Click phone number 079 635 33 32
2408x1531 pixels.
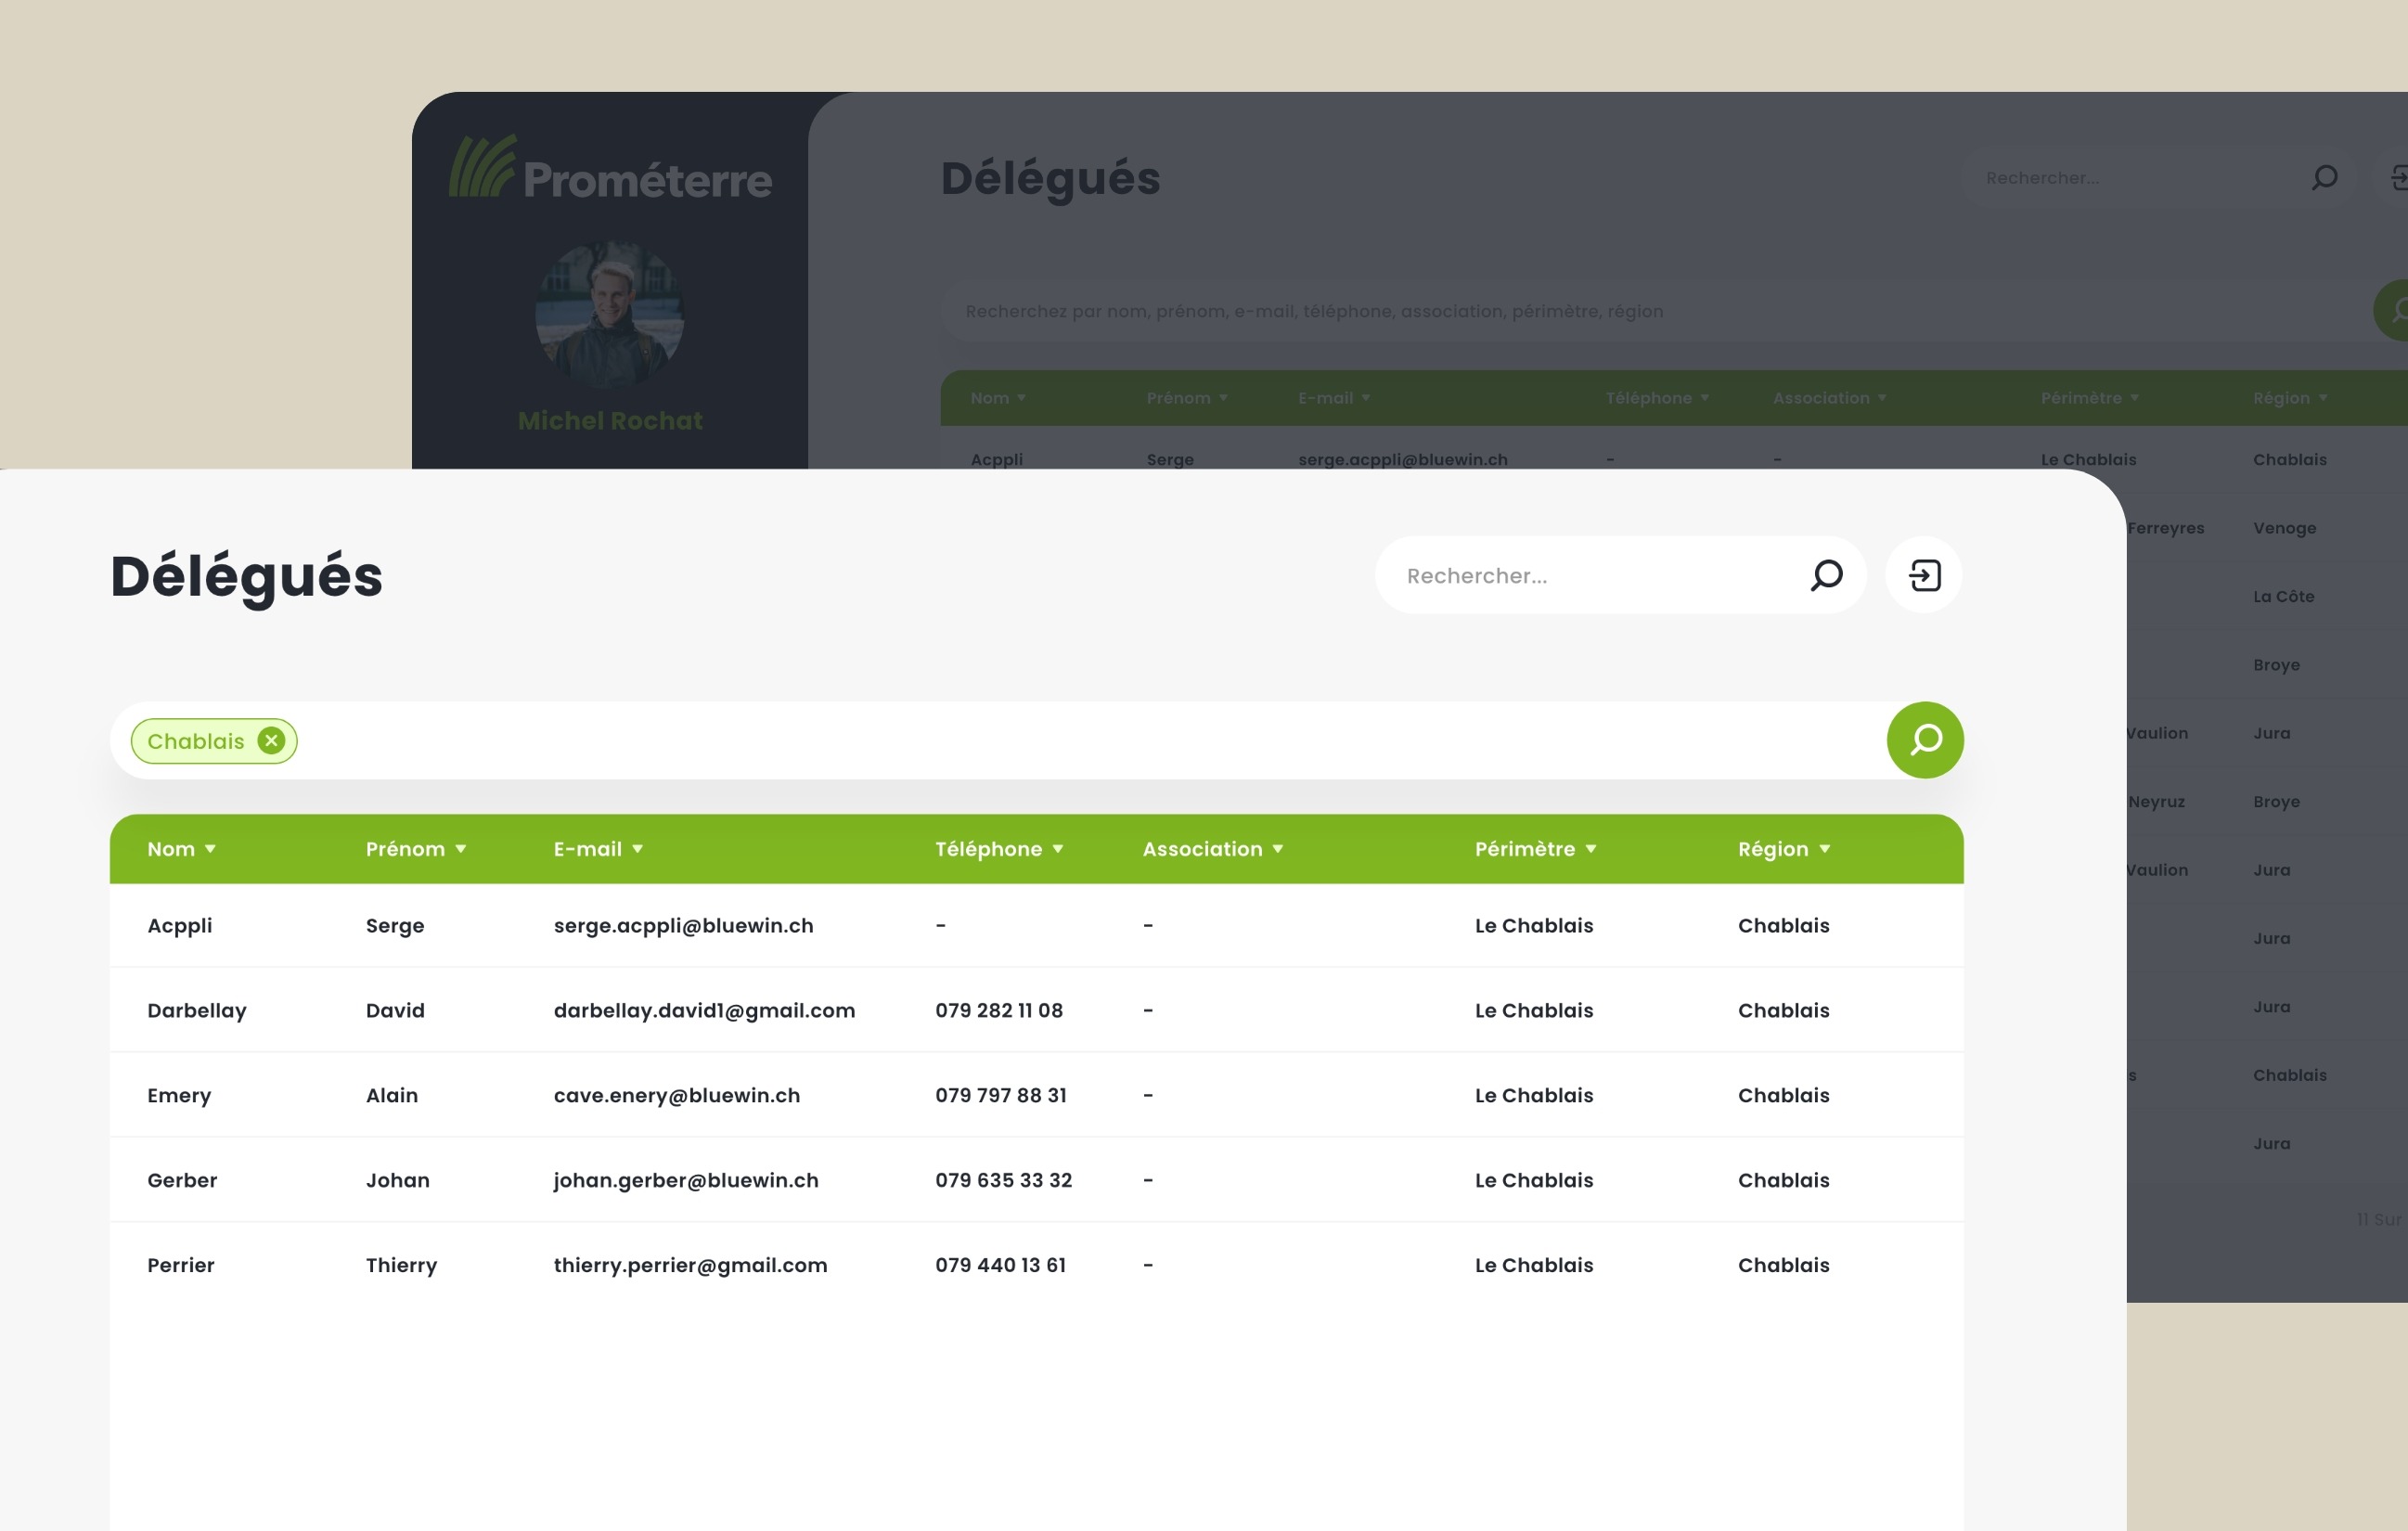click(1003, 1180)
